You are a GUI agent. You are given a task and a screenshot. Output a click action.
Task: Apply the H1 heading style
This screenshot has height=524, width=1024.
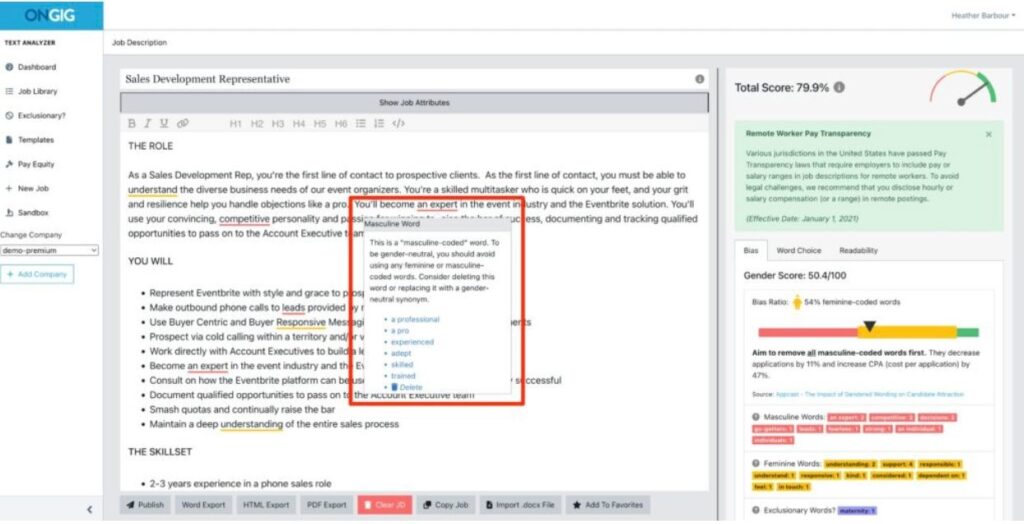pyautogui.click(x=236, y=123)
